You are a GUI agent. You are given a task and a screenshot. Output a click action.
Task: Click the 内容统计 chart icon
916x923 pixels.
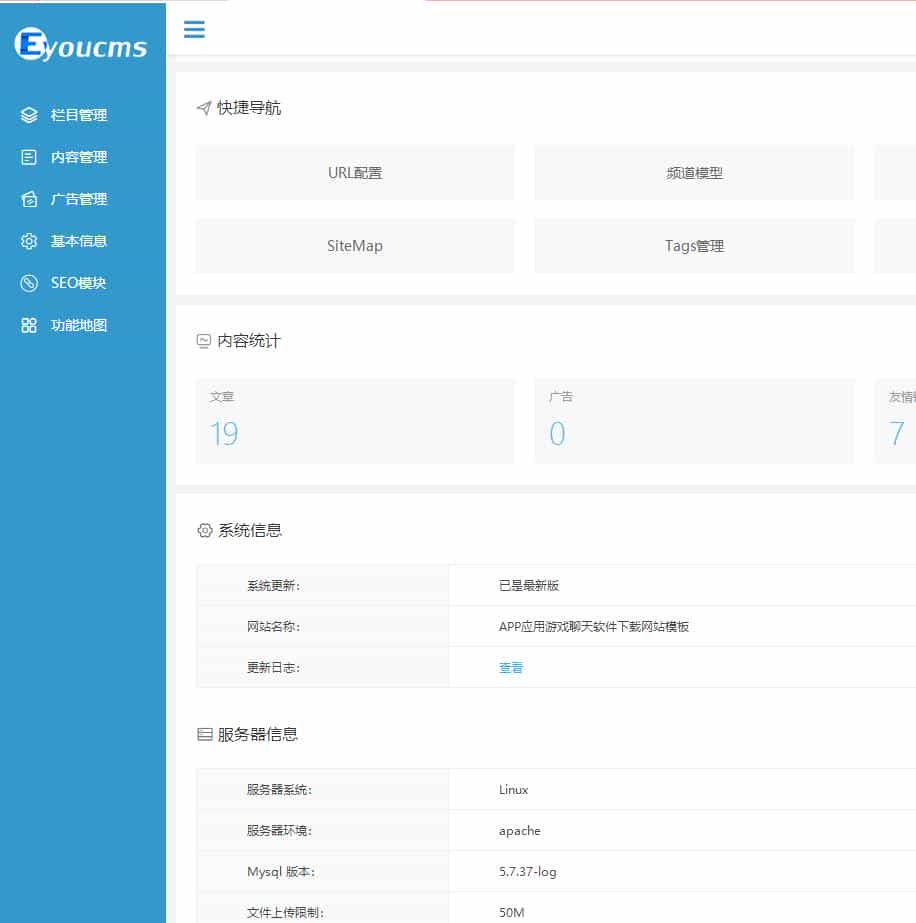click(x=204, y=341)
